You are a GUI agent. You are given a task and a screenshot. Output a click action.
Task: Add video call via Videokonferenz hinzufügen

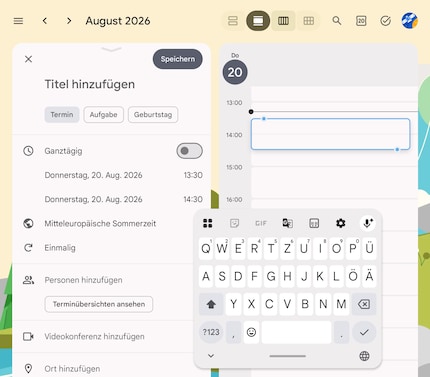tap(94, 336)
